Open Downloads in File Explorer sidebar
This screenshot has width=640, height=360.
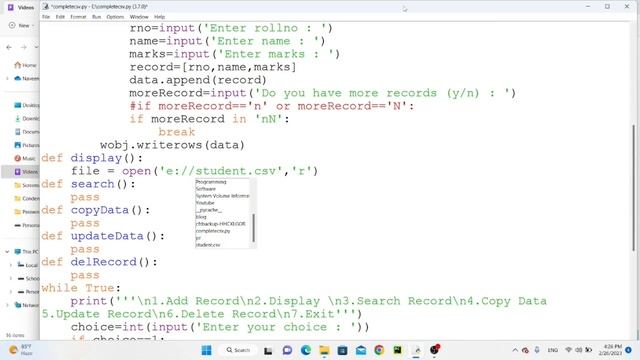[x=27, y=118]
